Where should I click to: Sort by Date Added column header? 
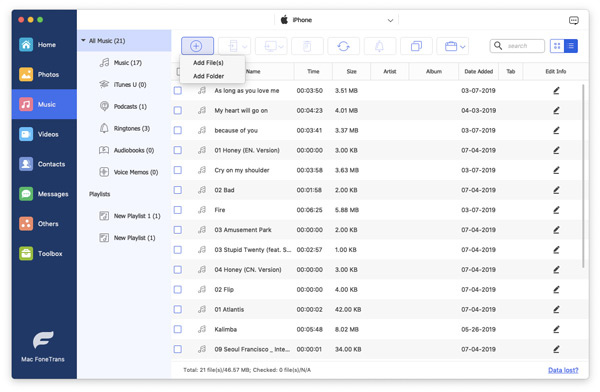point(478,72)
